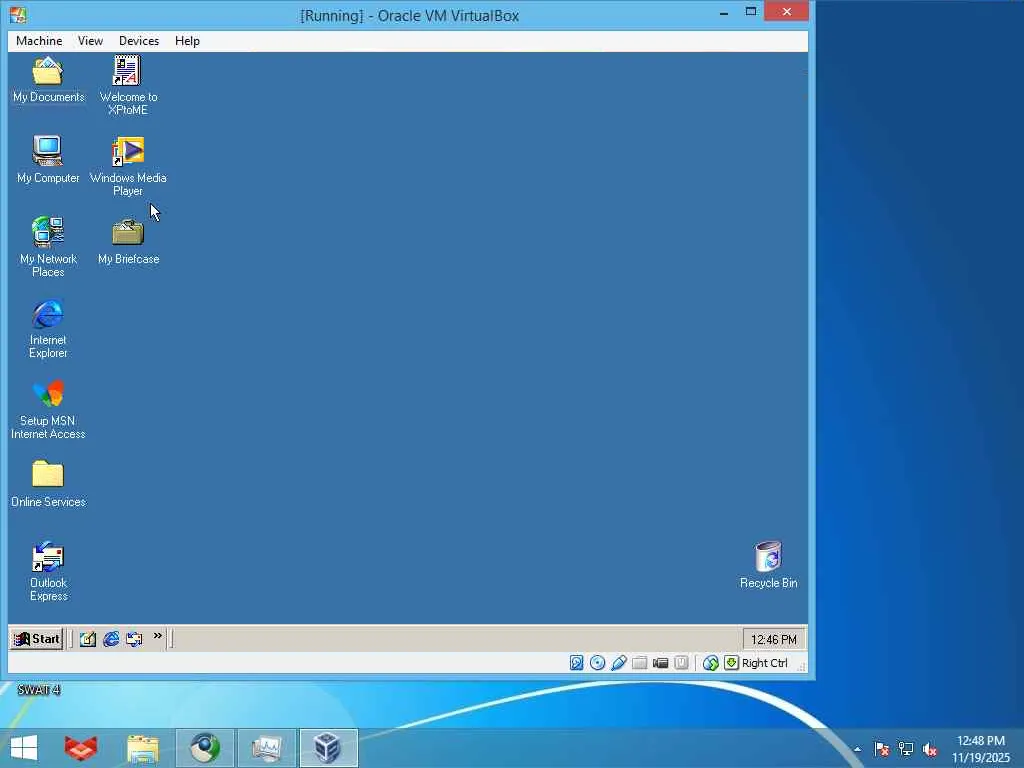Click the guest clock showing 12:46 PM
This screenshot has width=1024, height=768.
click(x=773, y=639)
